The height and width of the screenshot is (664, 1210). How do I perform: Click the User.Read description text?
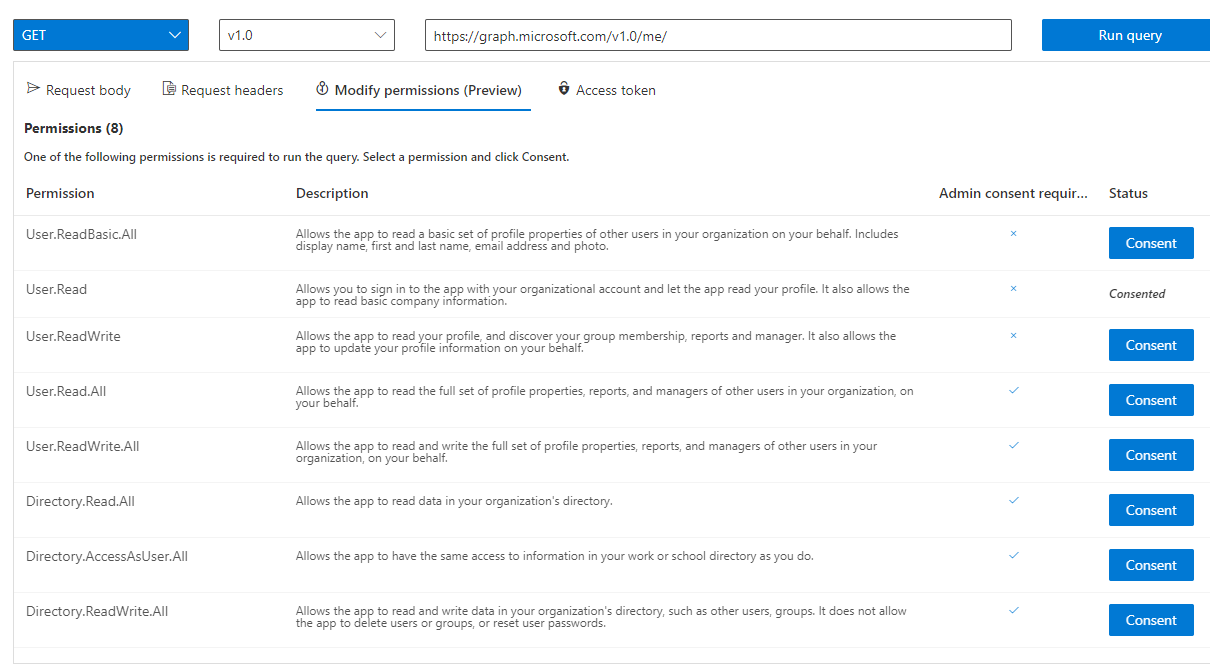coord(603,295)
